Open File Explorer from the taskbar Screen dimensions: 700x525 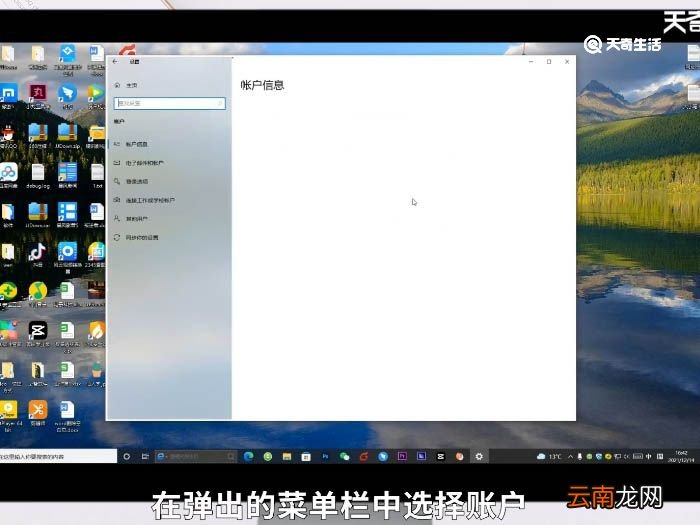point(287,456)
